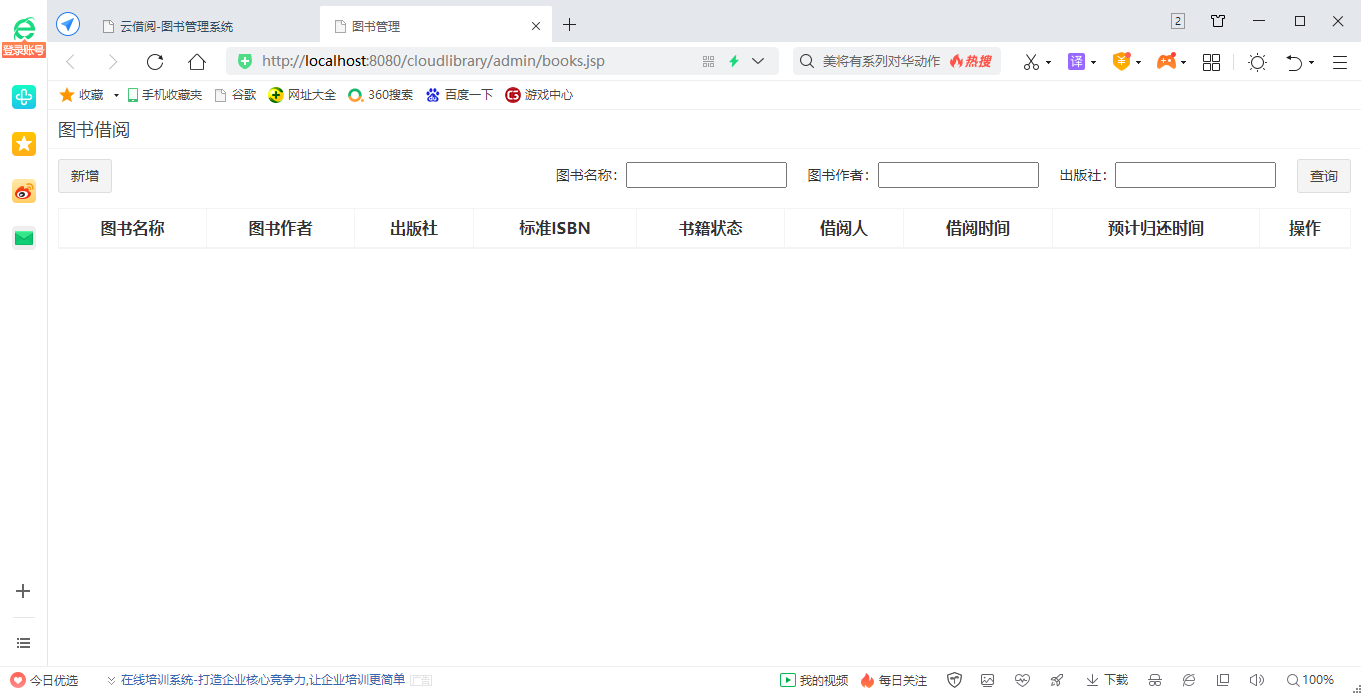Open the 网址大全 bookmark
This screenshot has width=1361, height=693.
coord(302,95)
